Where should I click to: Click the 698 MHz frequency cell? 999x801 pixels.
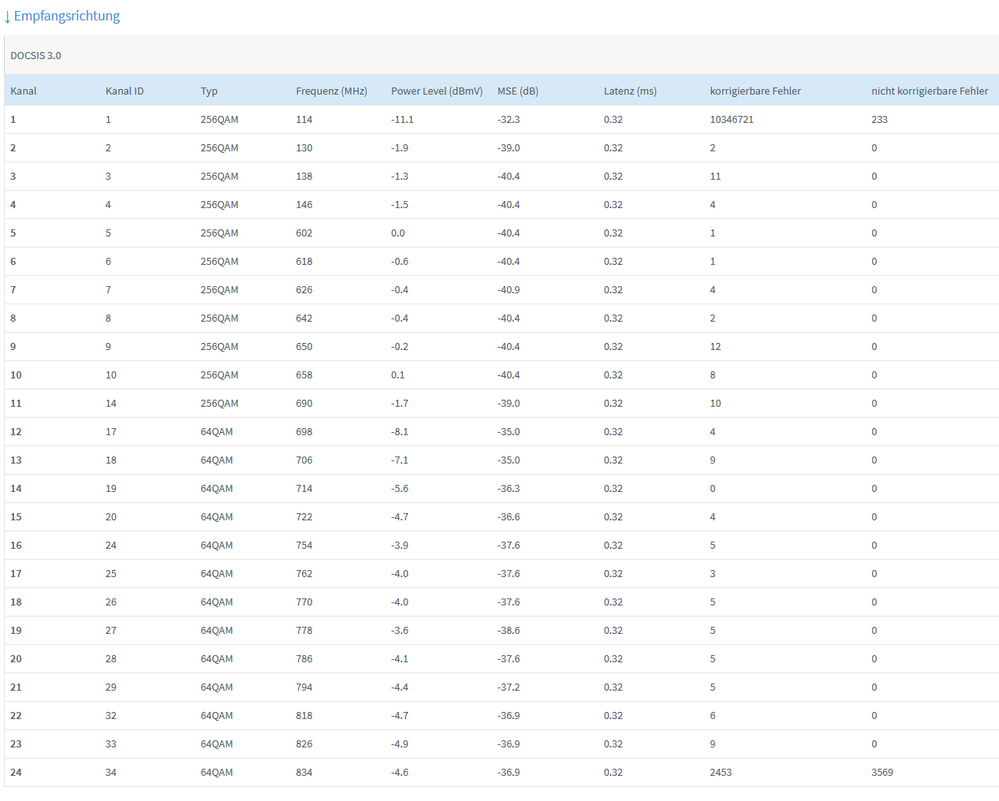point(304,432)
